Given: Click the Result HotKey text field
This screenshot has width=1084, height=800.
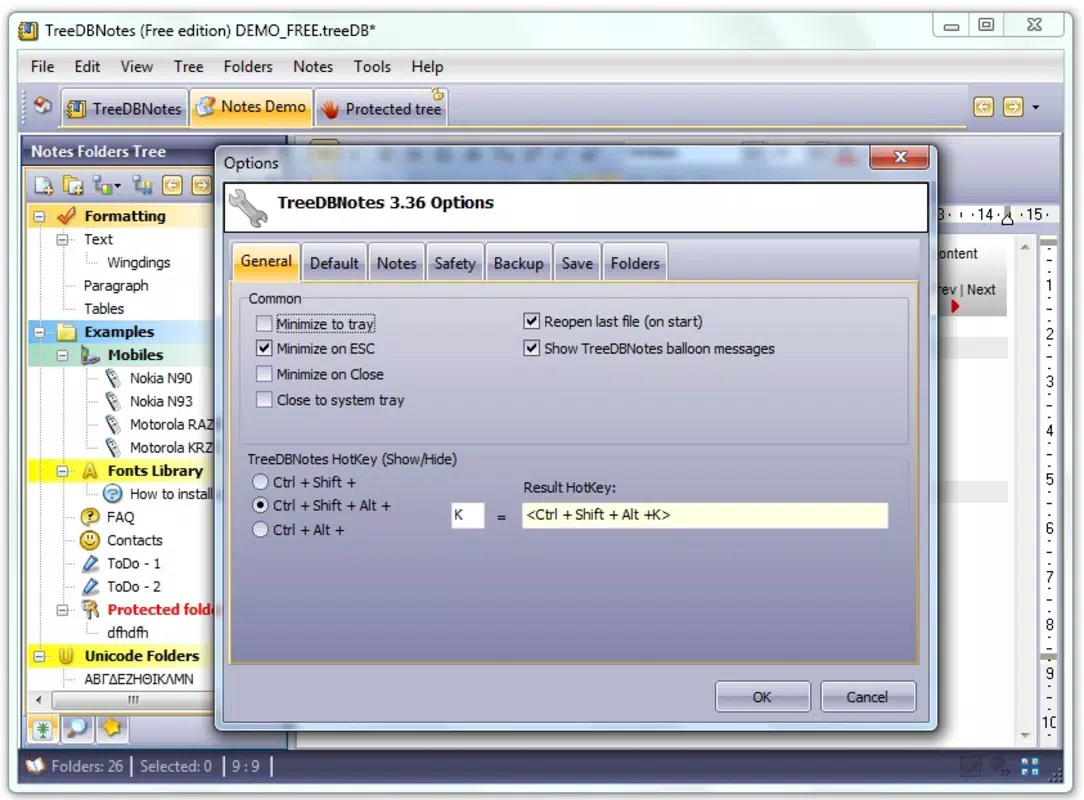Looking at the screenshot, I should click(704, 515).
